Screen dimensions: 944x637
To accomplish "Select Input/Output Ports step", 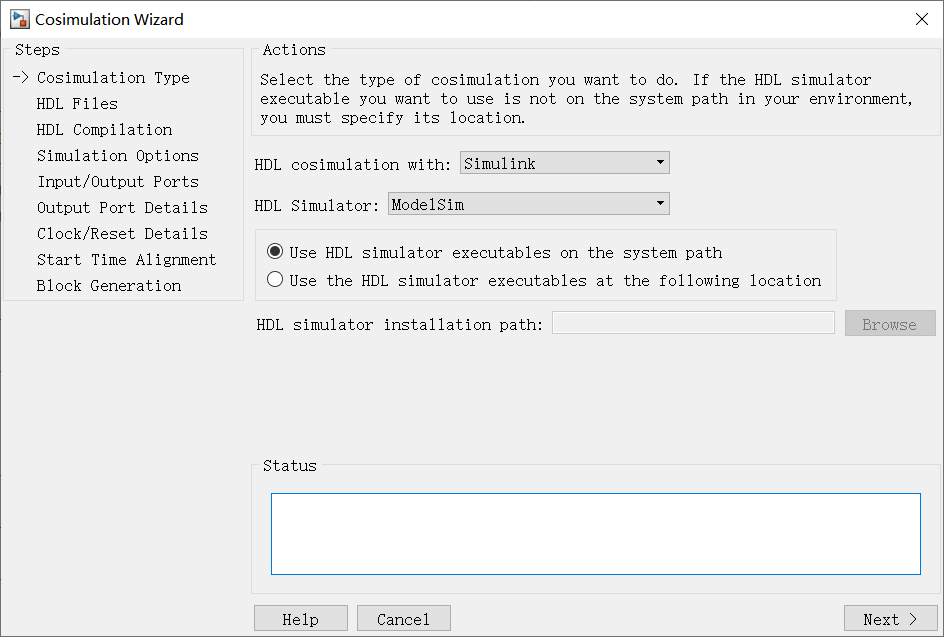I will click(117, 182).
